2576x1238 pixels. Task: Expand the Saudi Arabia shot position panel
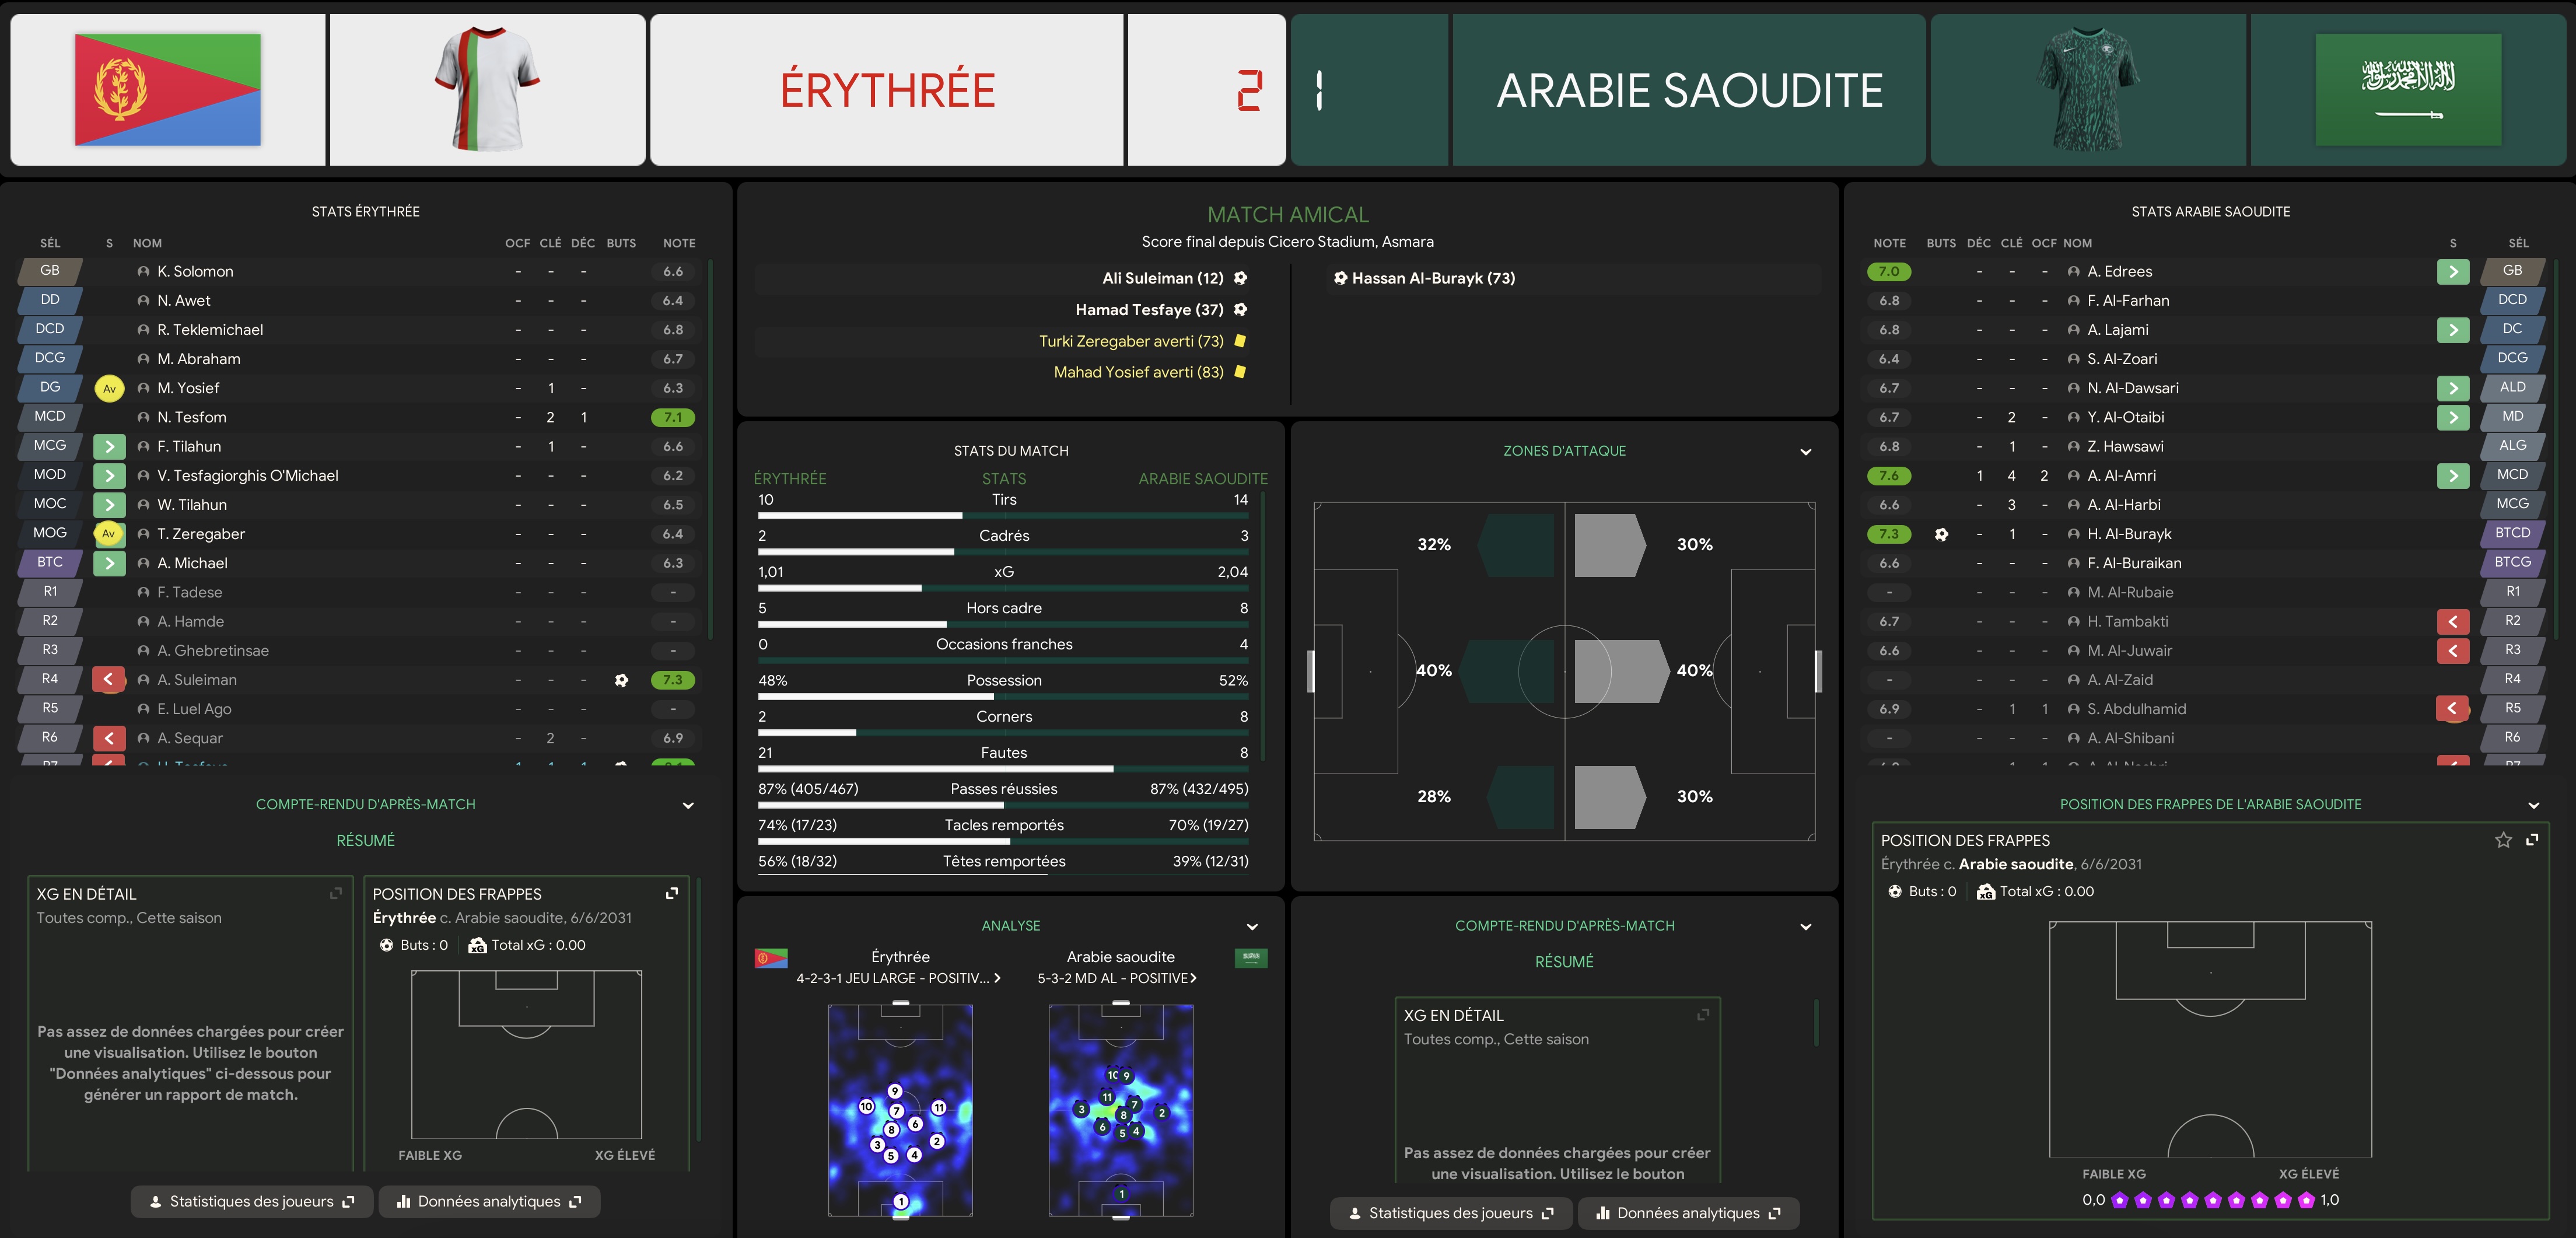pos(2532,840)
